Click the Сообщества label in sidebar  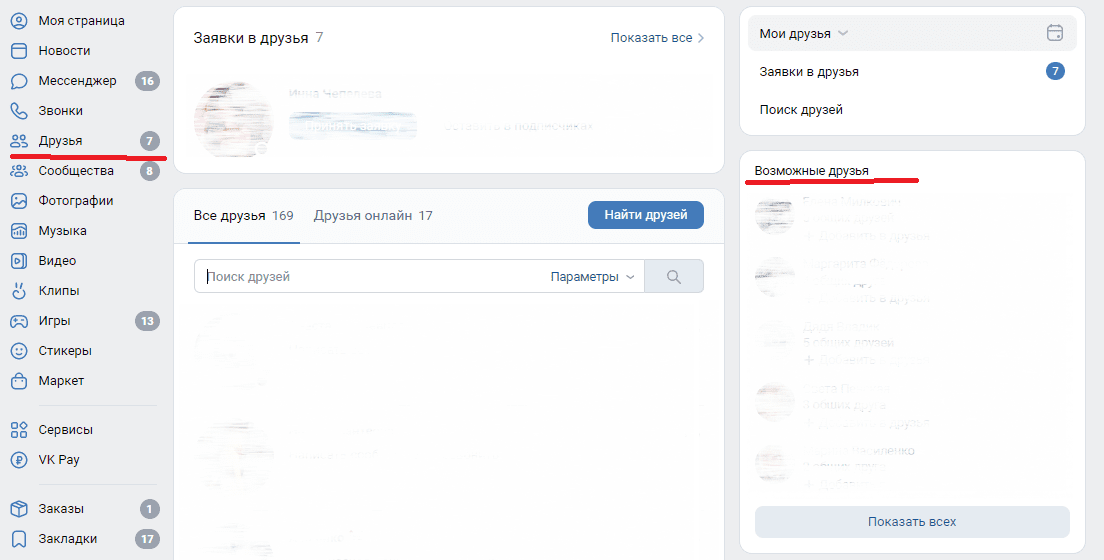tap(76, 170)
